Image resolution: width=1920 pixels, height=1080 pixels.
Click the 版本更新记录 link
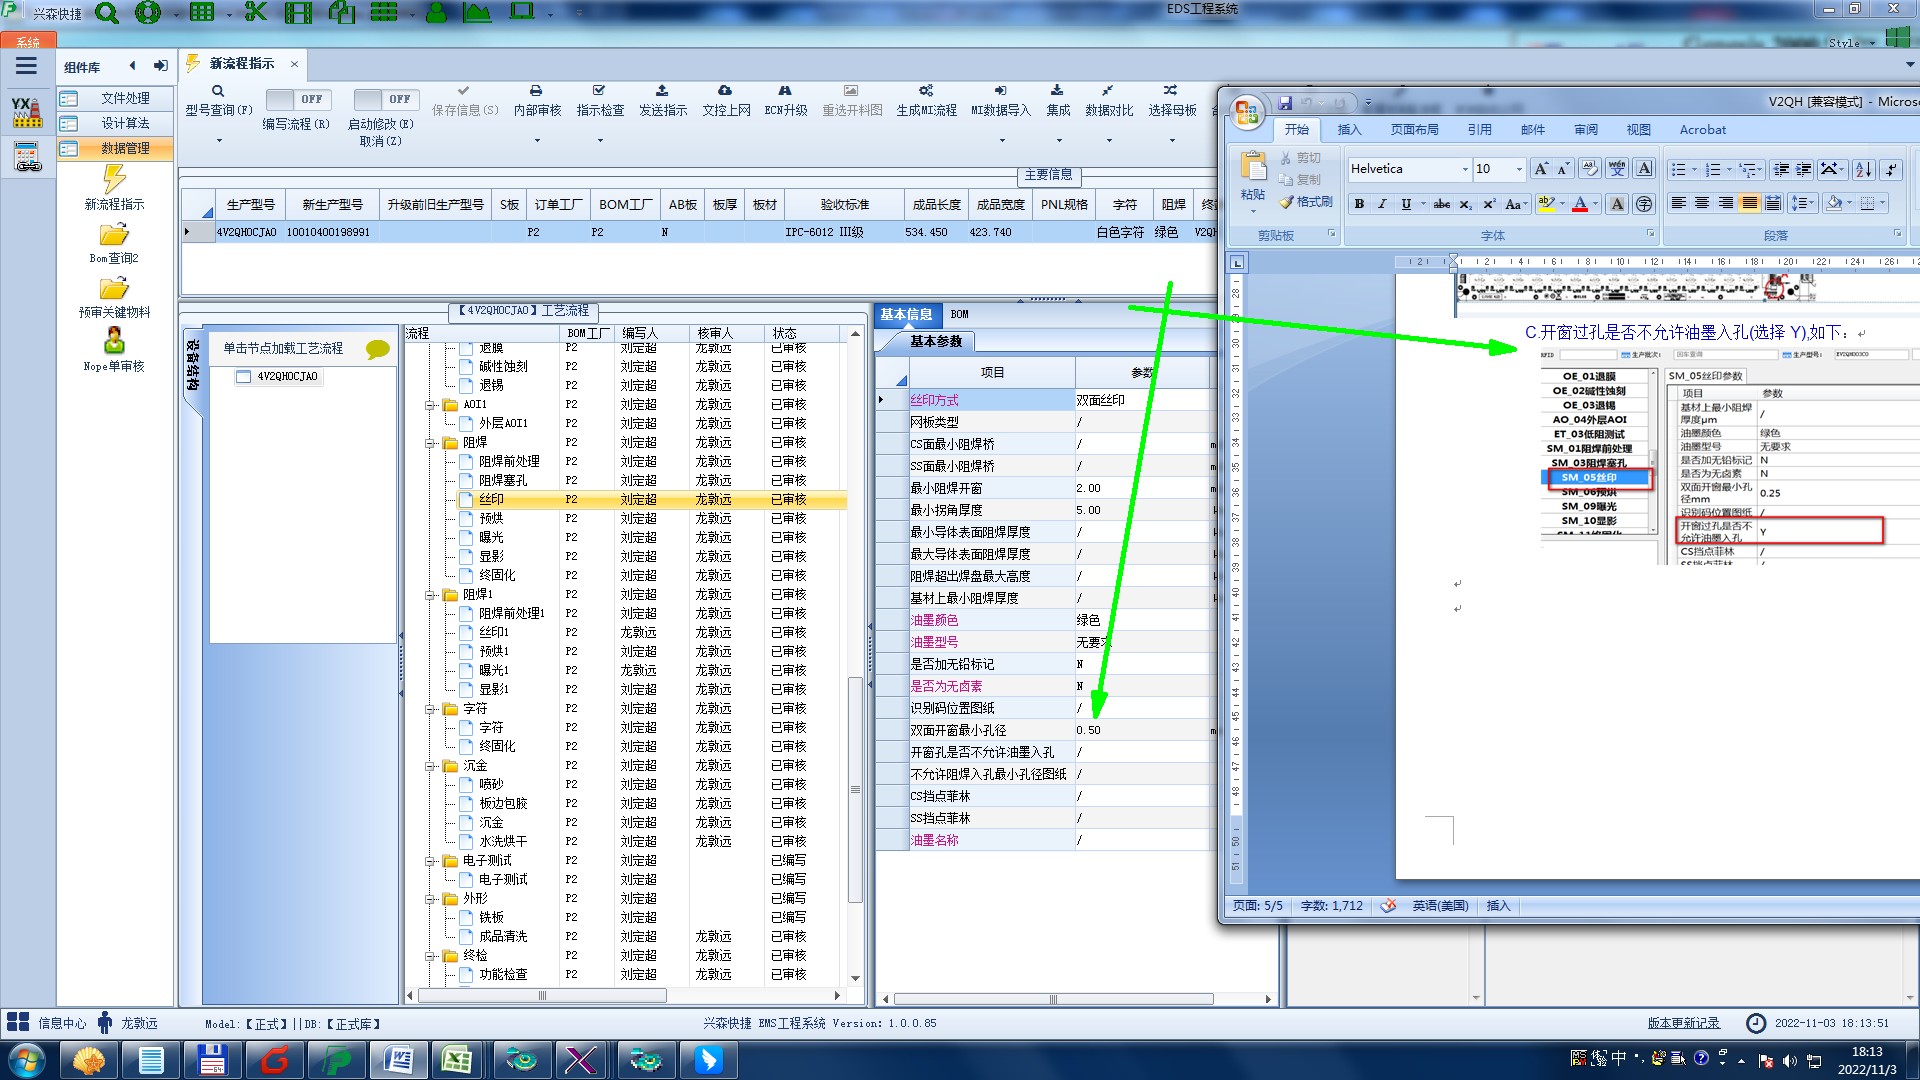click(1683, 1023)
